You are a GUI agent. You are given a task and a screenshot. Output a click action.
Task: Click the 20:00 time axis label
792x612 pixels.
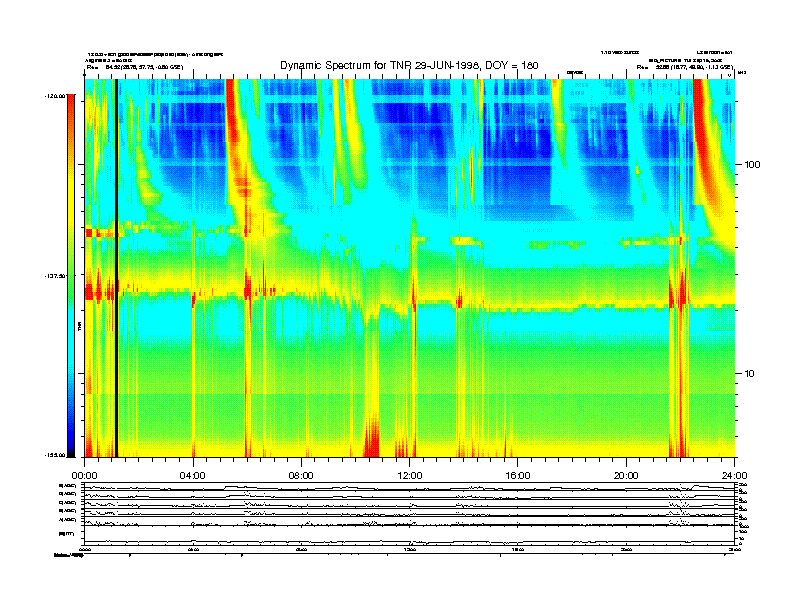point(626,476)
